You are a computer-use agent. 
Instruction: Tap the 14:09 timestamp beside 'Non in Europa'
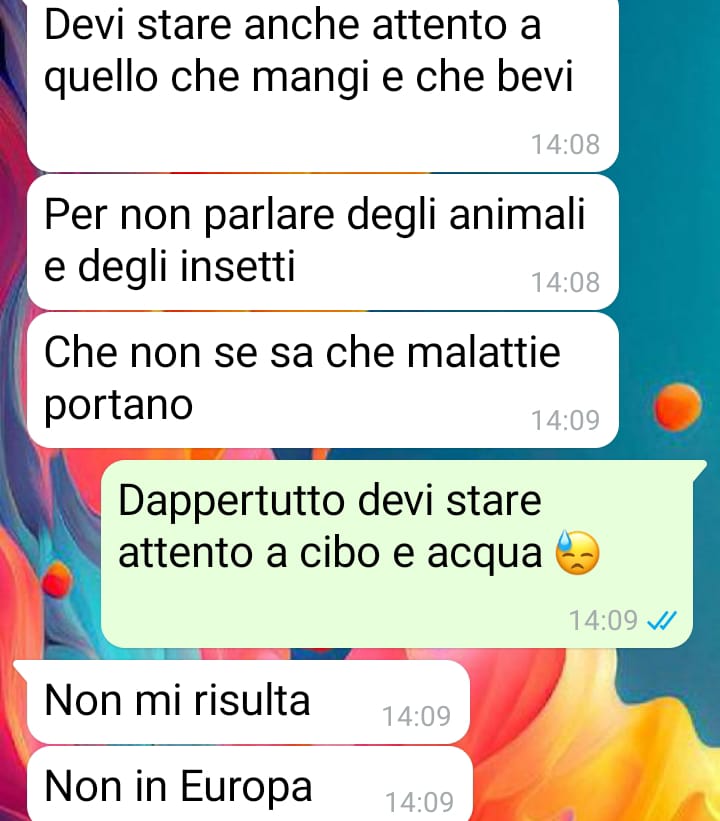[x=419, y=802]
